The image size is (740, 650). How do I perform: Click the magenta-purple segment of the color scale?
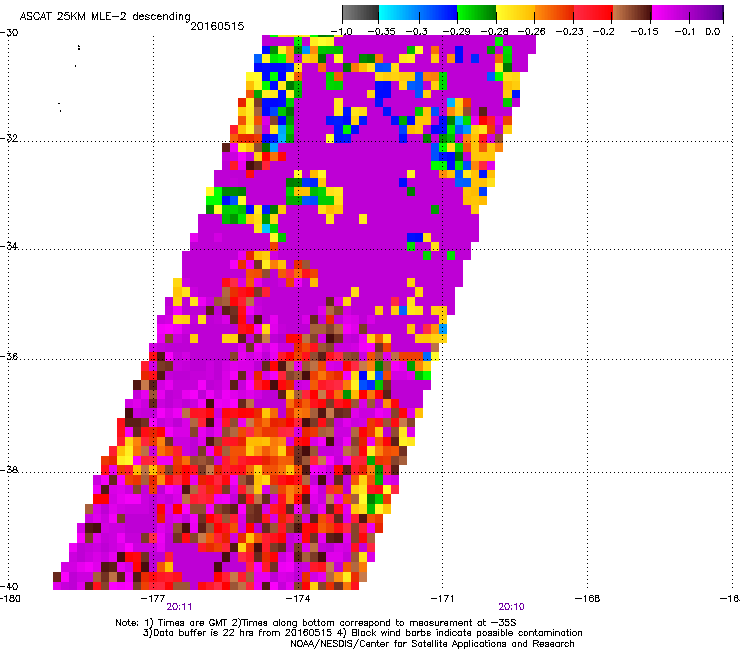click(x=687, y=12)
